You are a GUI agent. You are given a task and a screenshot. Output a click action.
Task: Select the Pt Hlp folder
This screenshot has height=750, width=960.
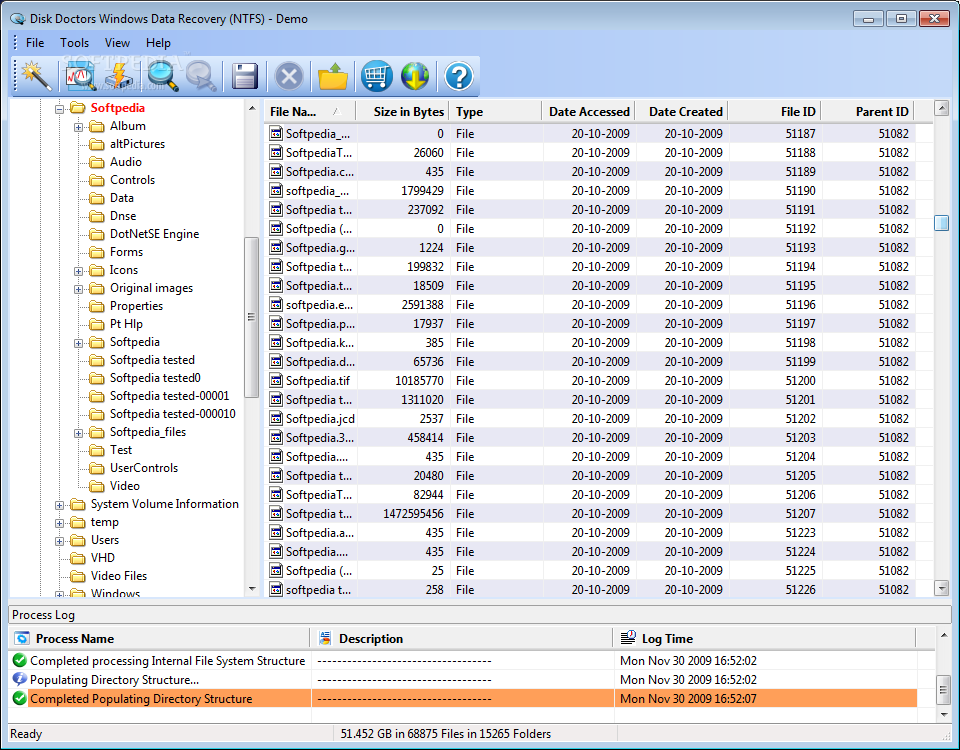[126, 324]
